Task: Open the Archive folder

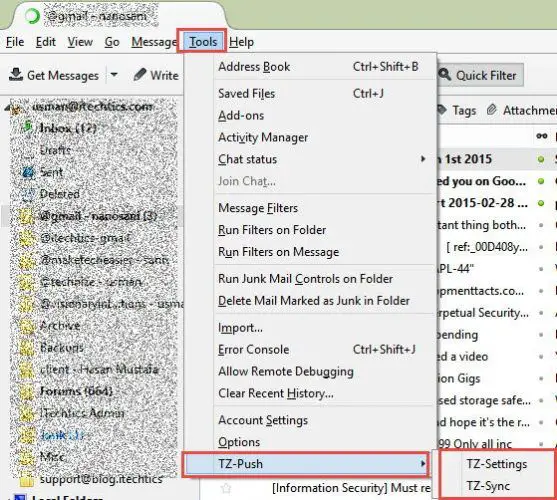Action: tap(60, 326)
